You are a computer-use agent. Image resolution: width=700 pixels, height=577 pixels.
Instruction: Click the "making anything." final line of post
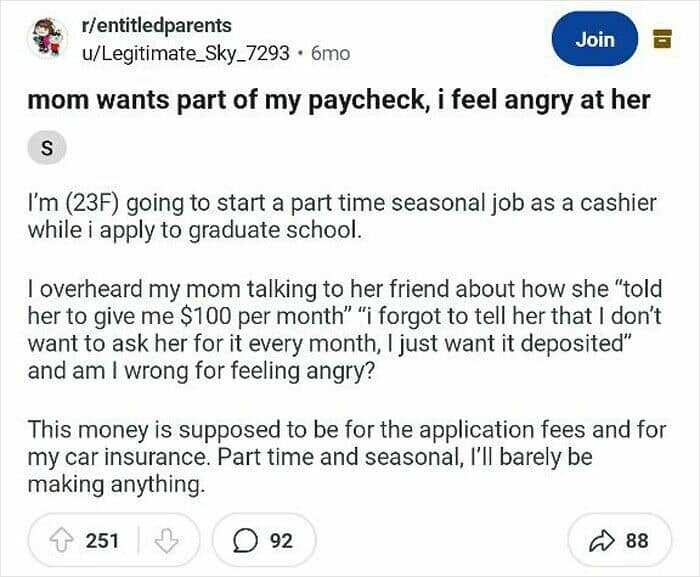click(115, 484)
